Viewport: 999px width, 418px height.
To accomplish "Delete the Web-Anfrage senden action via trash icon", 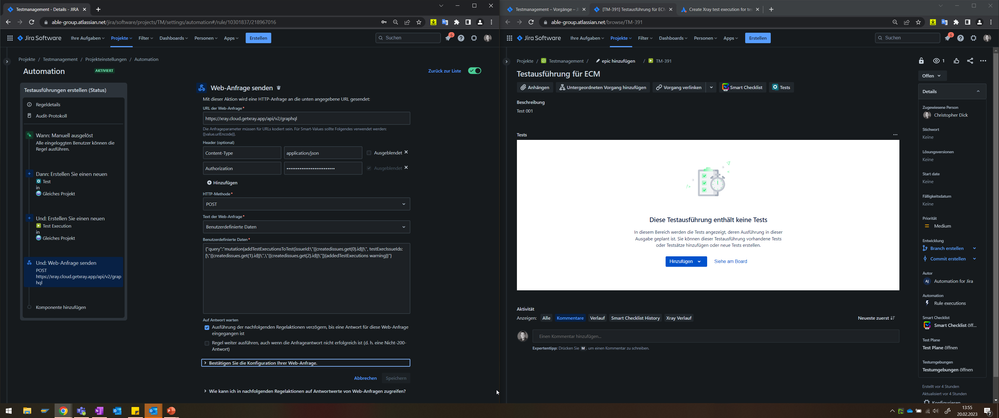I will click(x=278, y=88).
